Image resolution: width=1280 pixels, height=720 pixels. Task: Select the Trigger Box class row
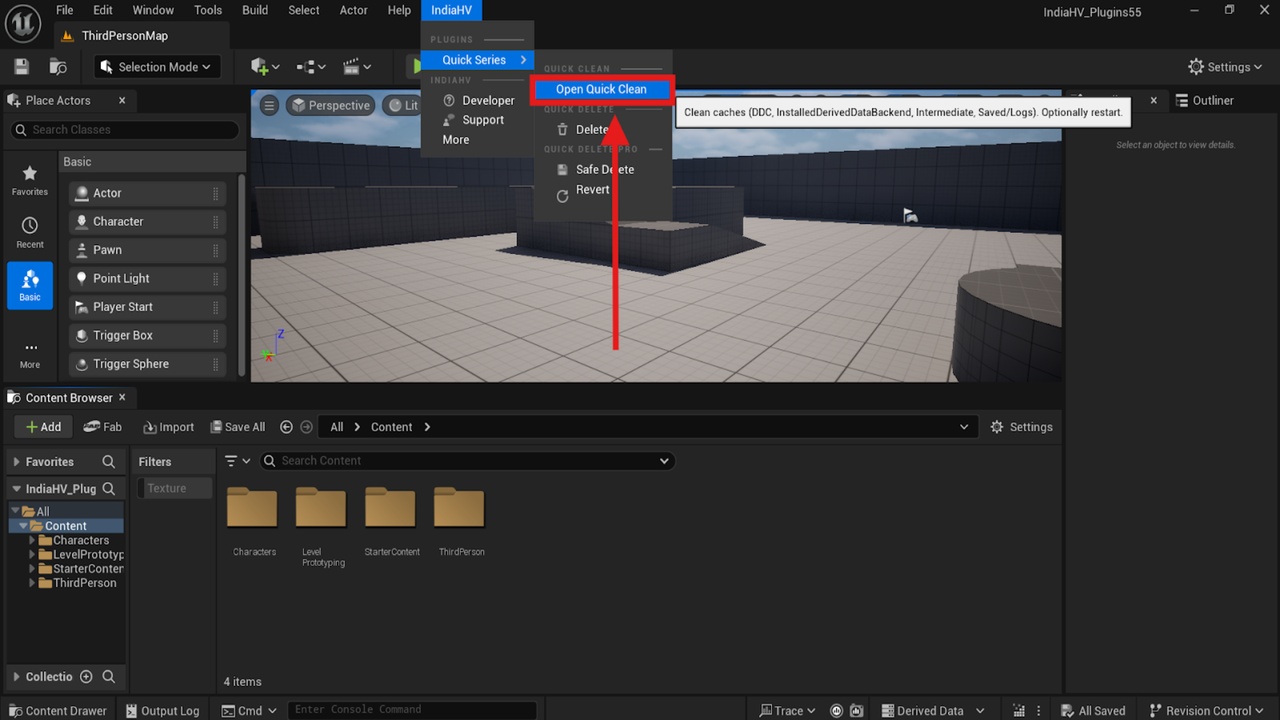[147, 335]
